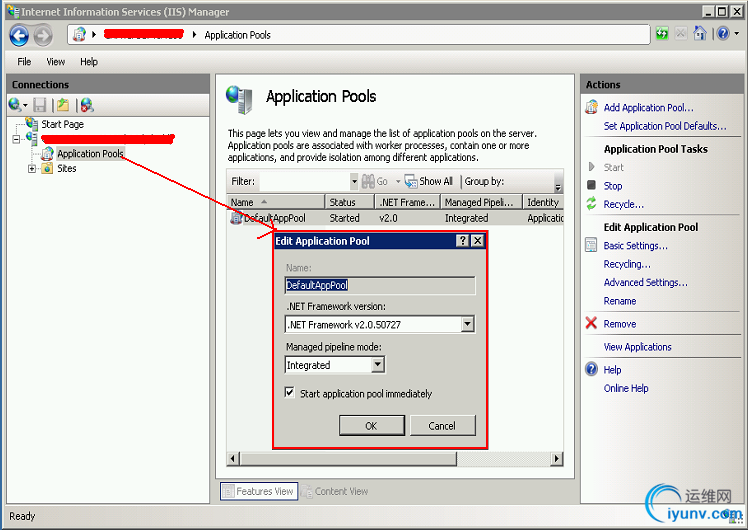Screen dimensions: 748x530
Task: Click the red X Remove icon
Action: click(x=592, y=323)
